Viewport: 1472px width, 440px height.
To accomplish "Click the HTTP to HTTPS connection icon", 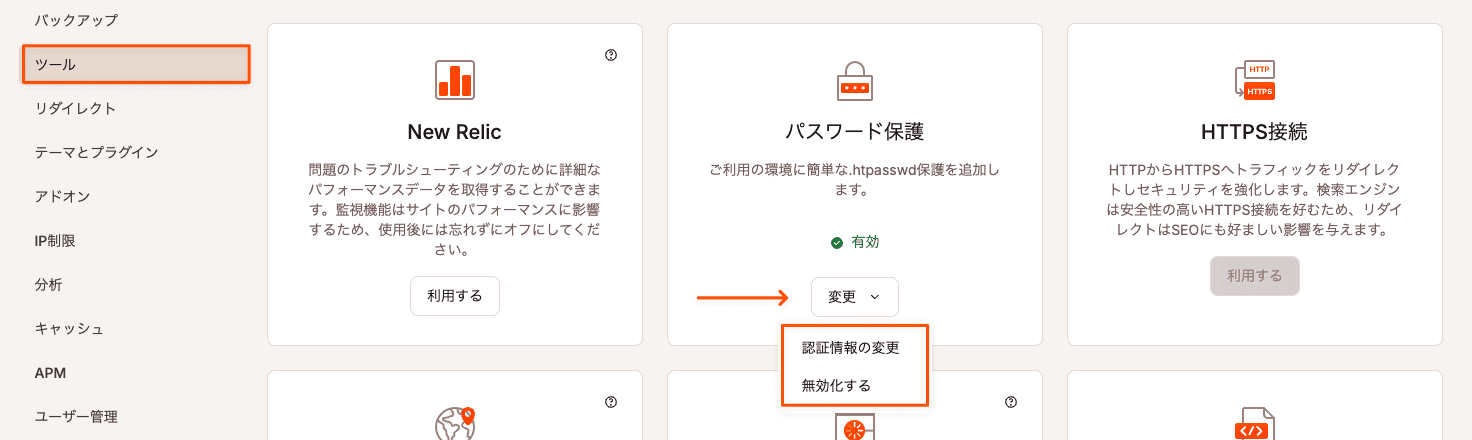I will [x=1254, y=80].
